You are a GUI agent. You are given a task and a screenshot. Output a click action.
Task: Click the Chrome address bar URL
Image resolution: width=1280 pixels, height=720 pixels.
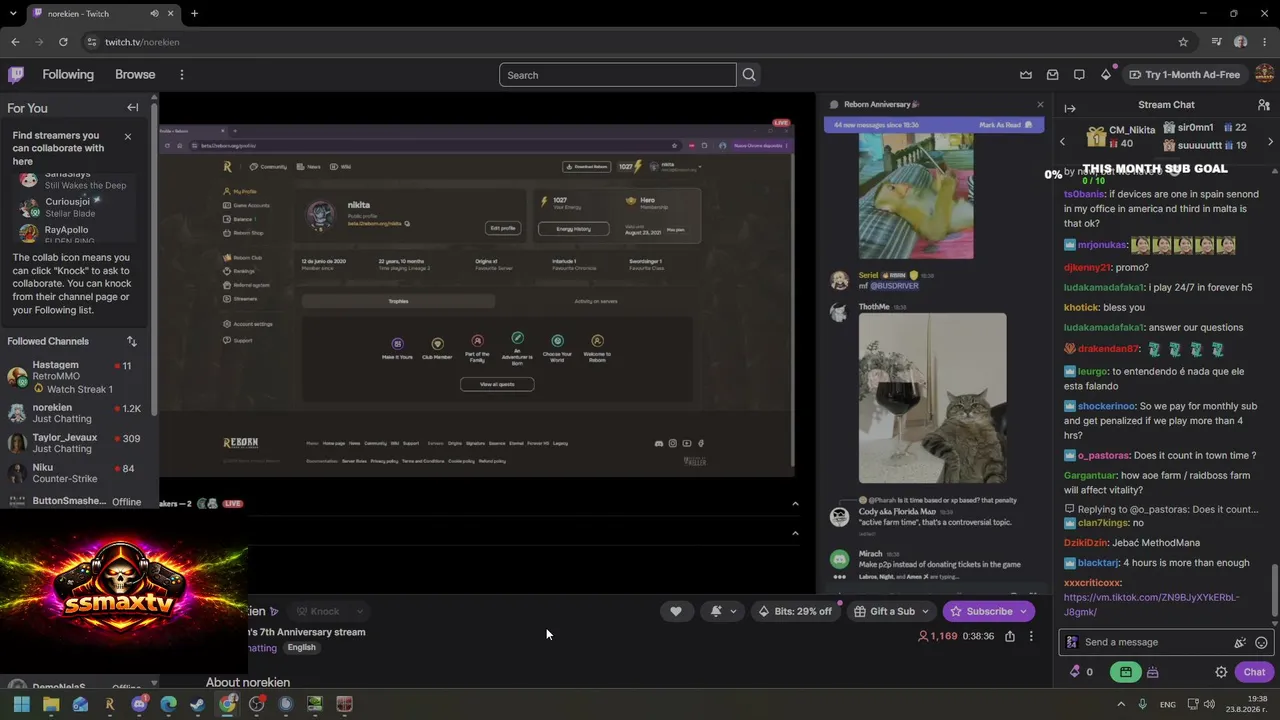(x=142, y=42)
